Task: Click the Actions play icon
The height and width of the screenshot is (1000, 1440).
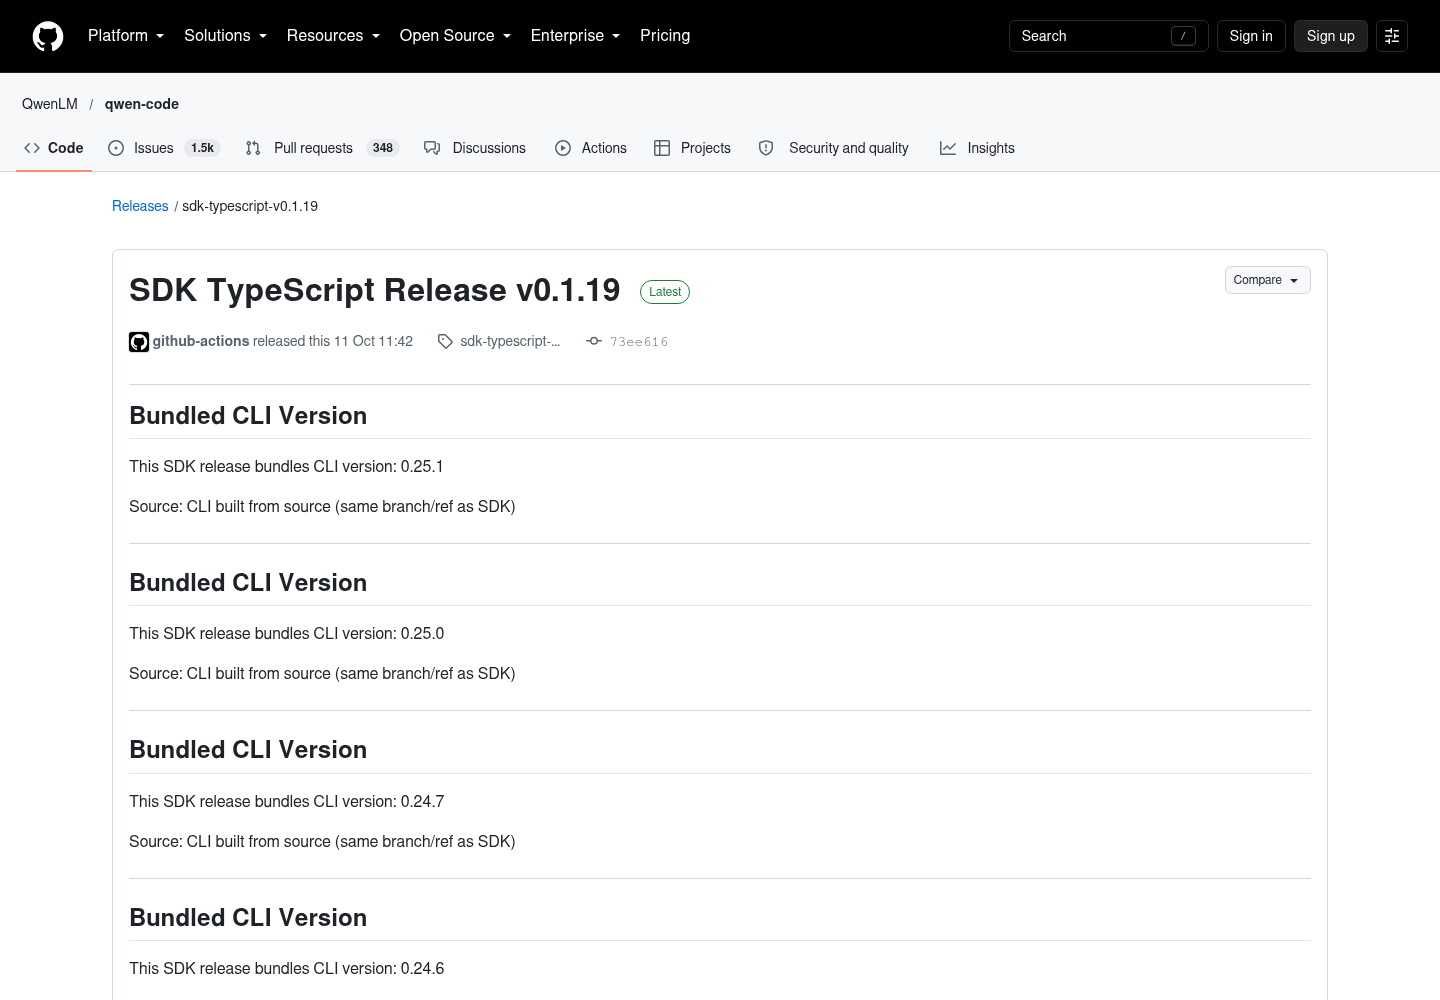Action: [x=563, y=148]
